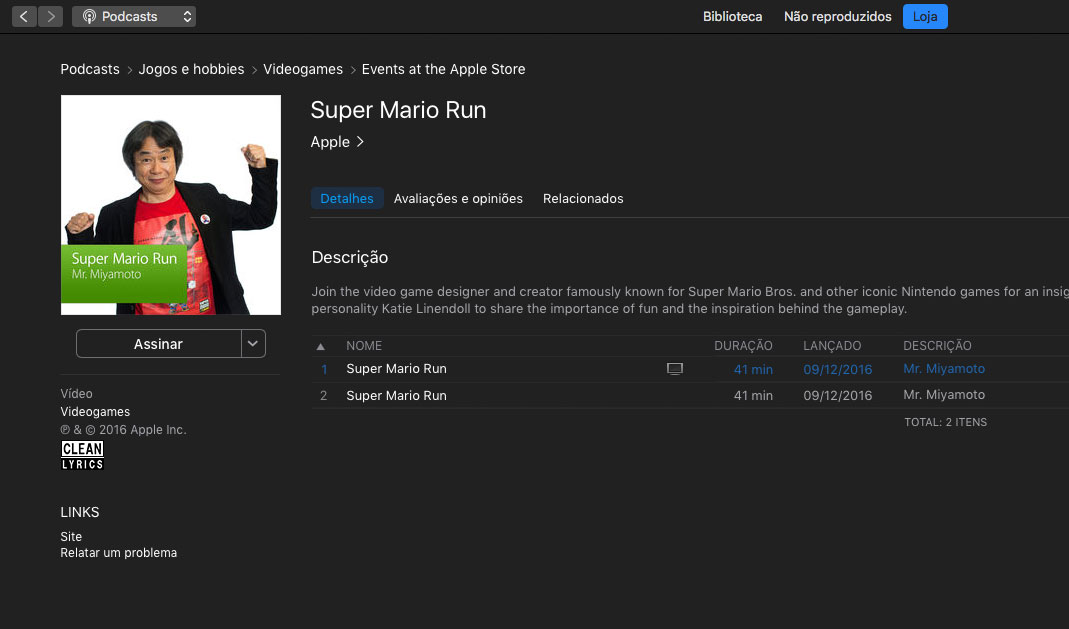This screenshot has width=1069, height=629.
Task: Switch to the Biblioteca tab
Action: coord(732,16)
